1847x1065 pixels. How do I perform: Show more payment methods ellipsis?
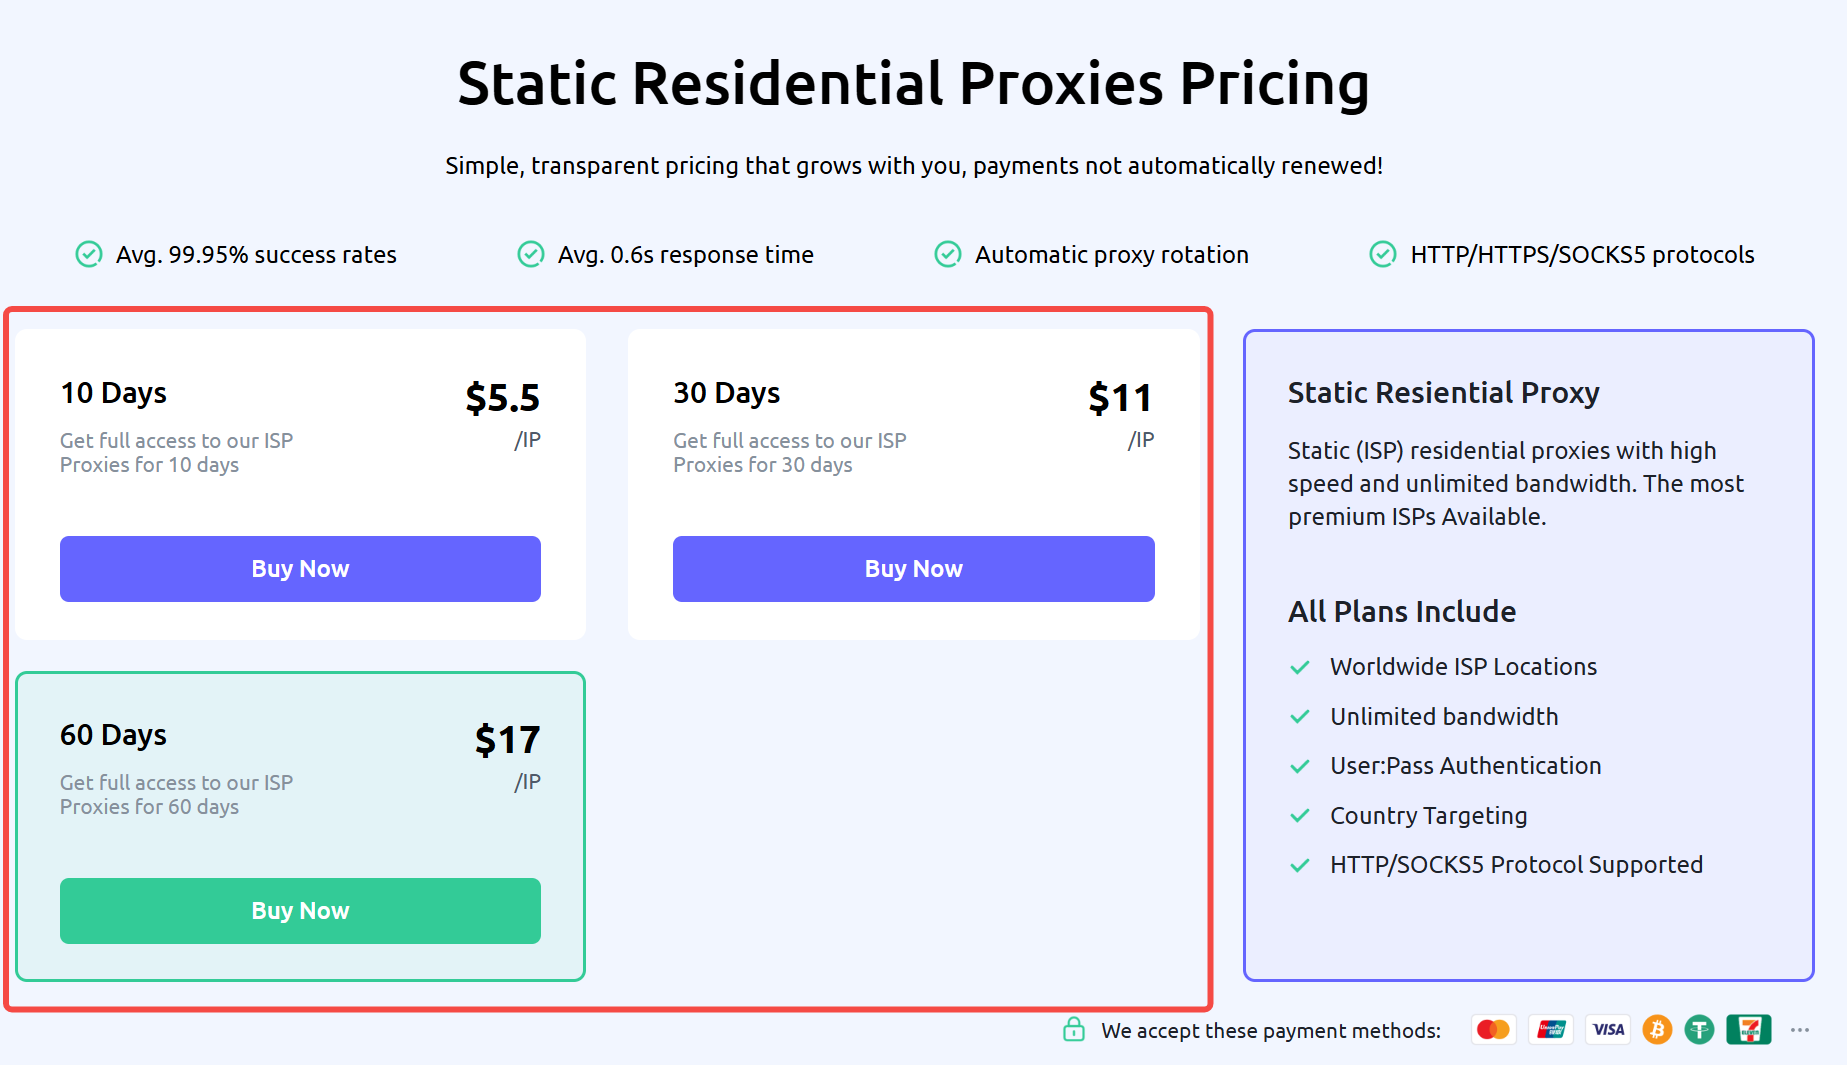tap(1800, 1030)
